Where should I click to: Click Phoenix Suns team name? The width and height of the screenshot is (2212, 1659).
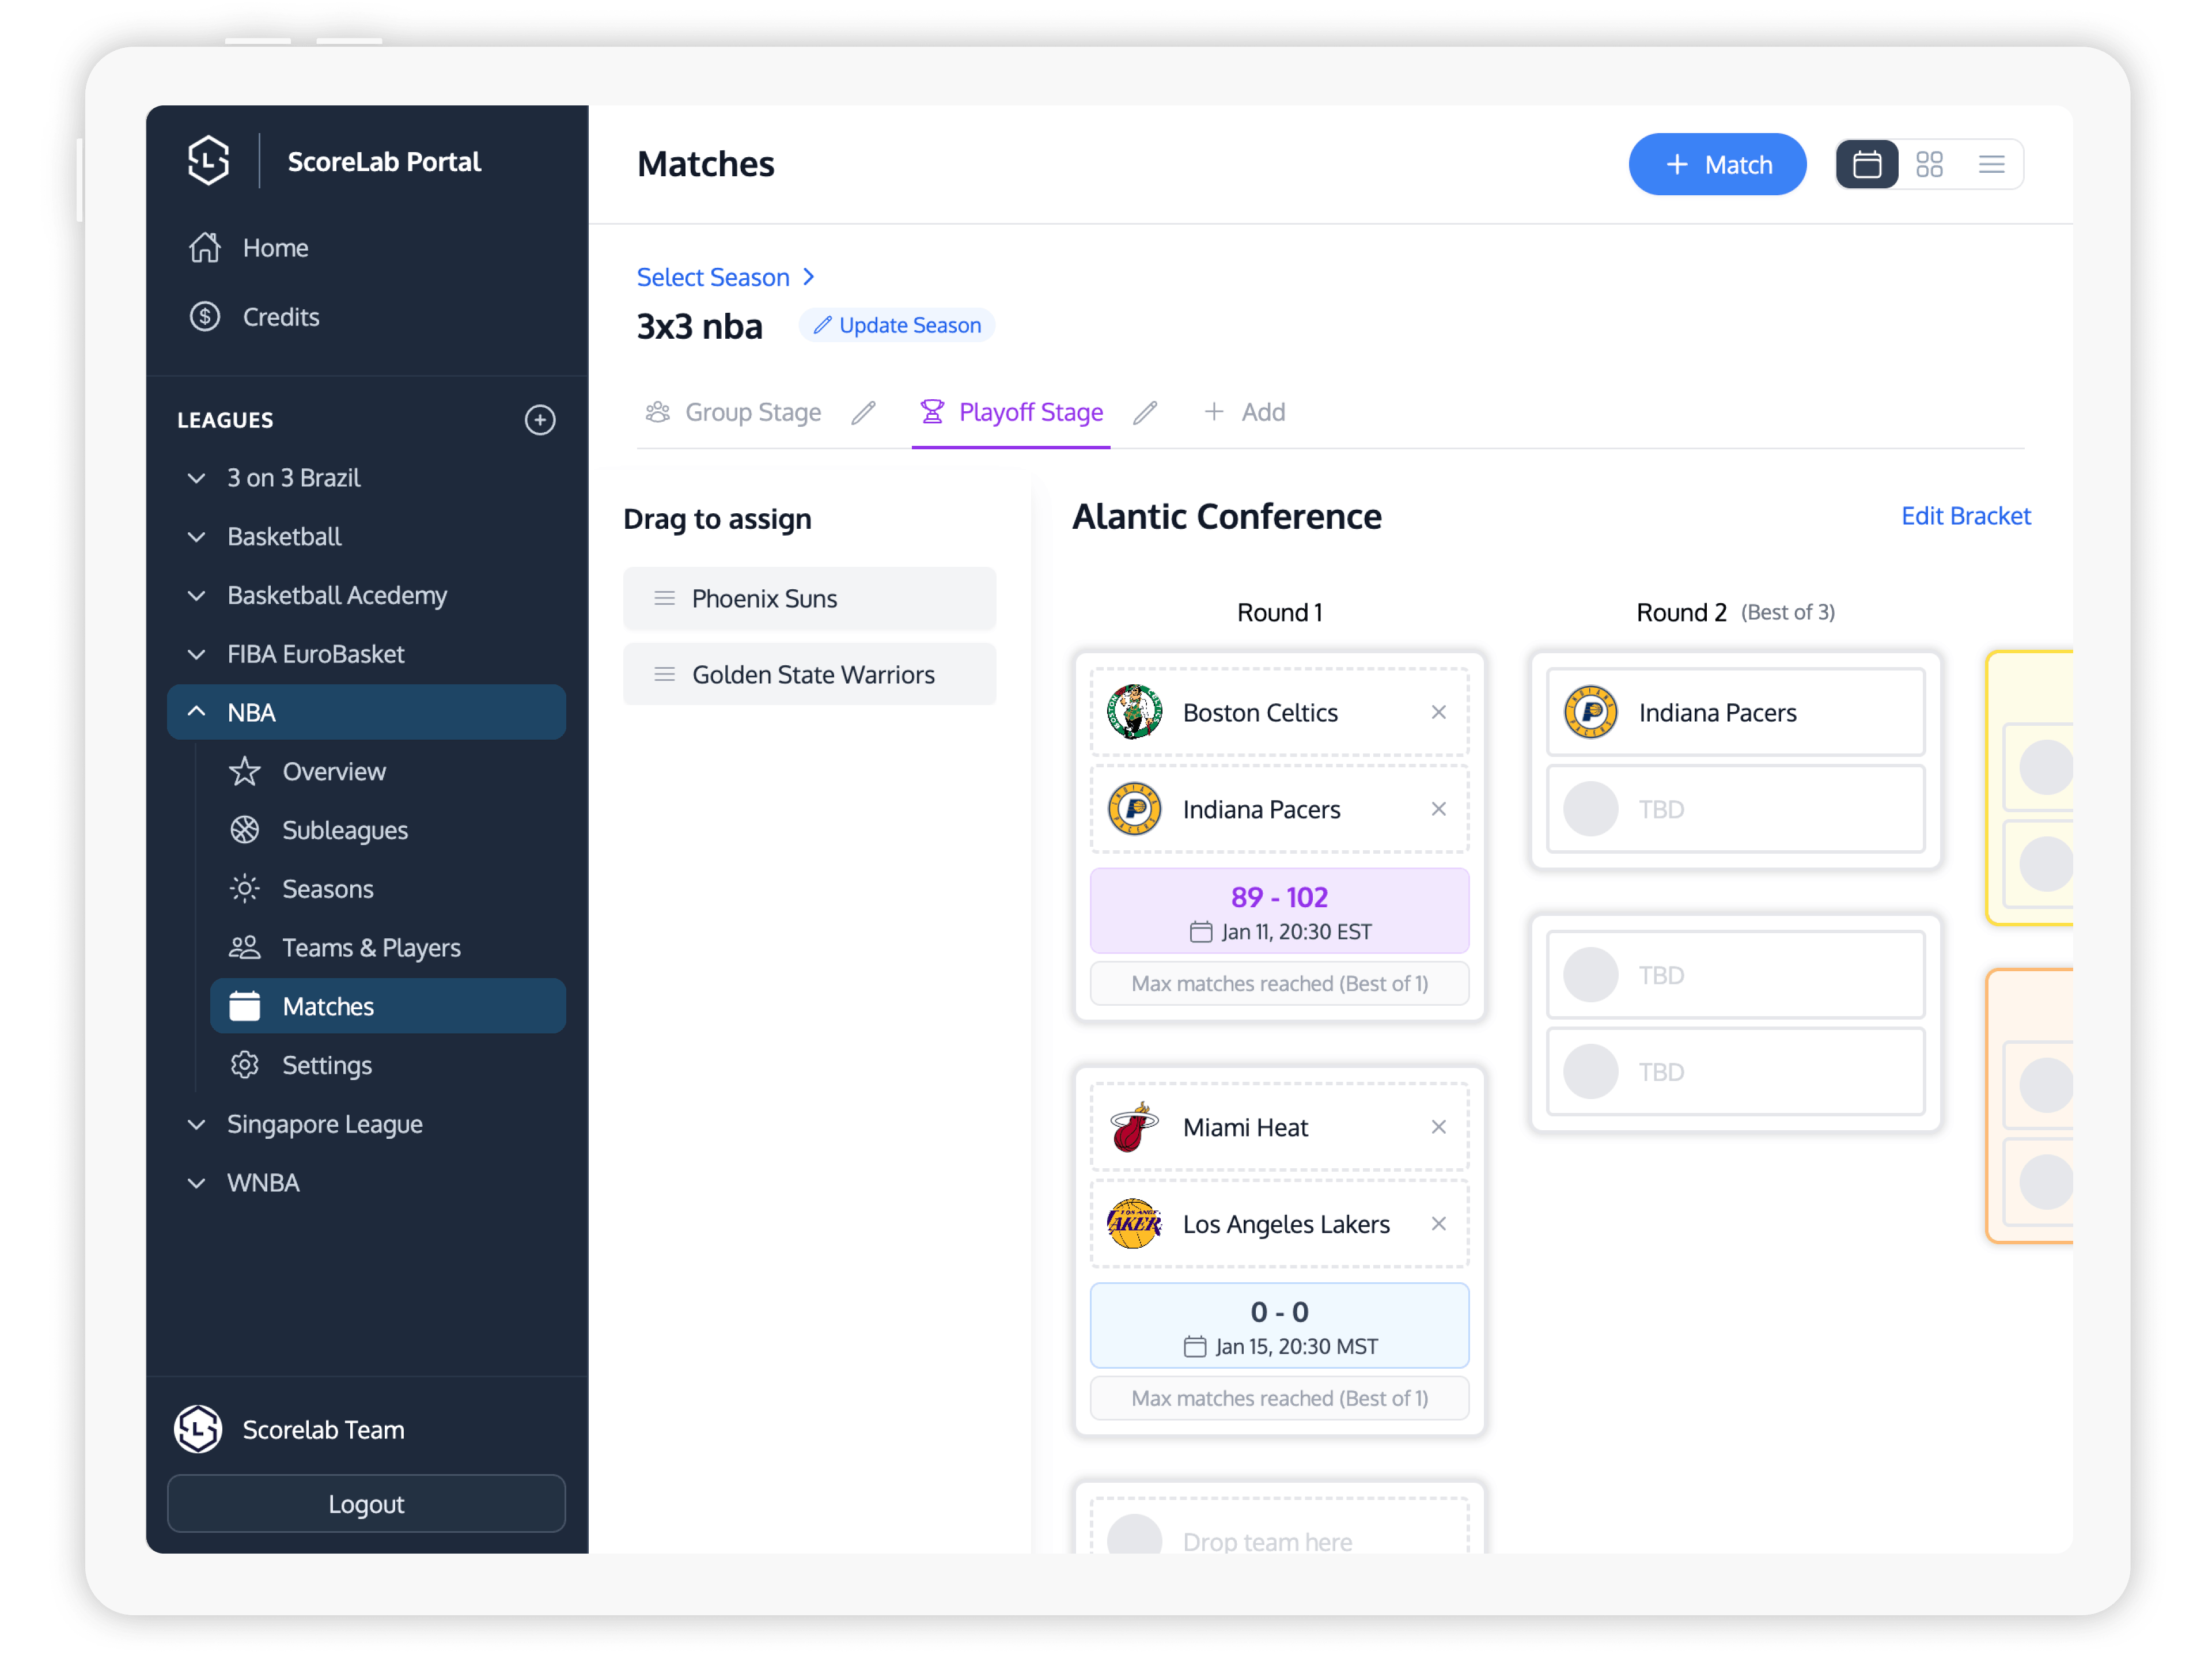(x=765, y=599)
